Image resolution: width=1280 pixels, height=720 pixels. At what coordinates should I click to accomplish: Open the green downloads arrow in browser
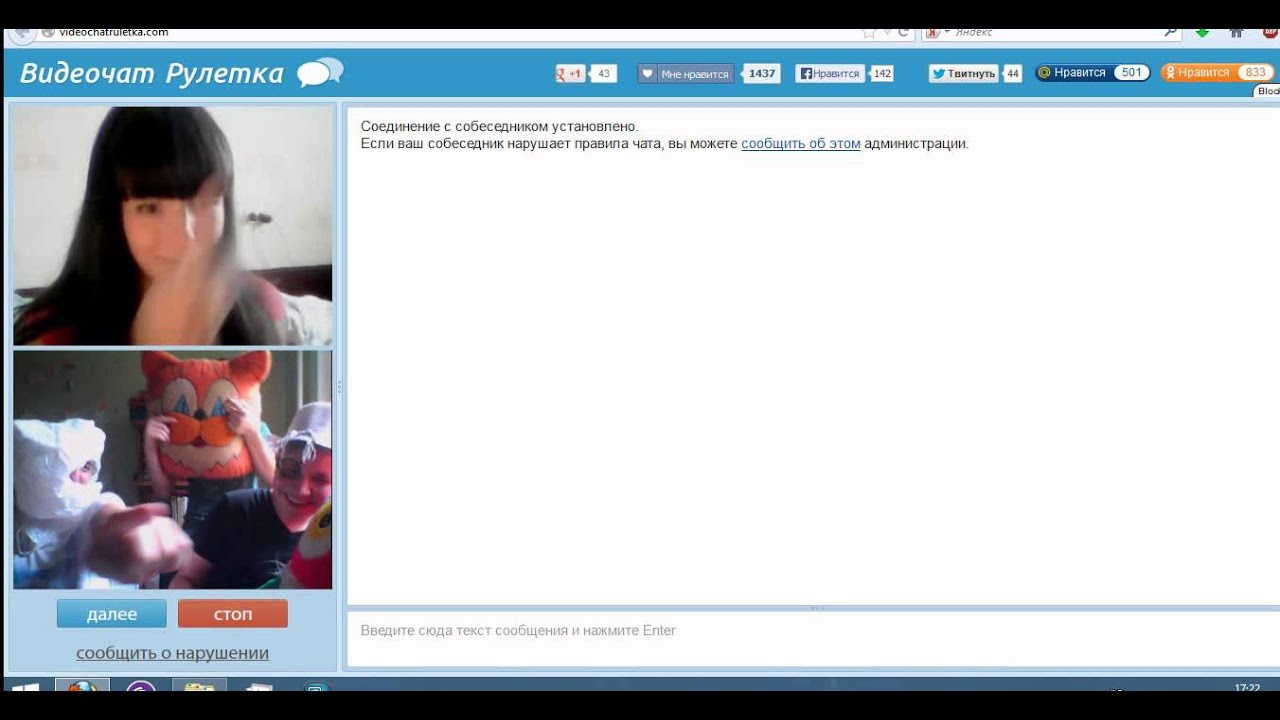[1203, 32]
